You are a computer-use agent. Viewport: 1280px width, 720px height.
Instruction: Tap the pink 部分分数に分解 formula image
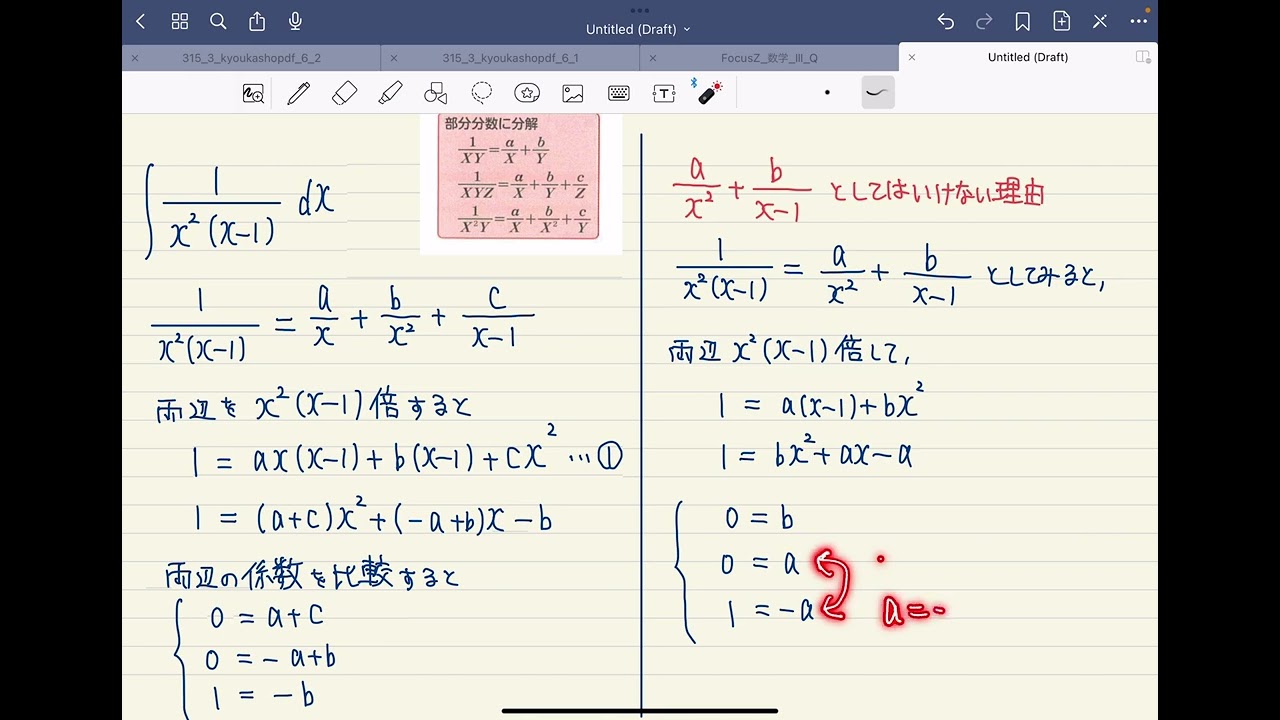(x=520, y=176)
